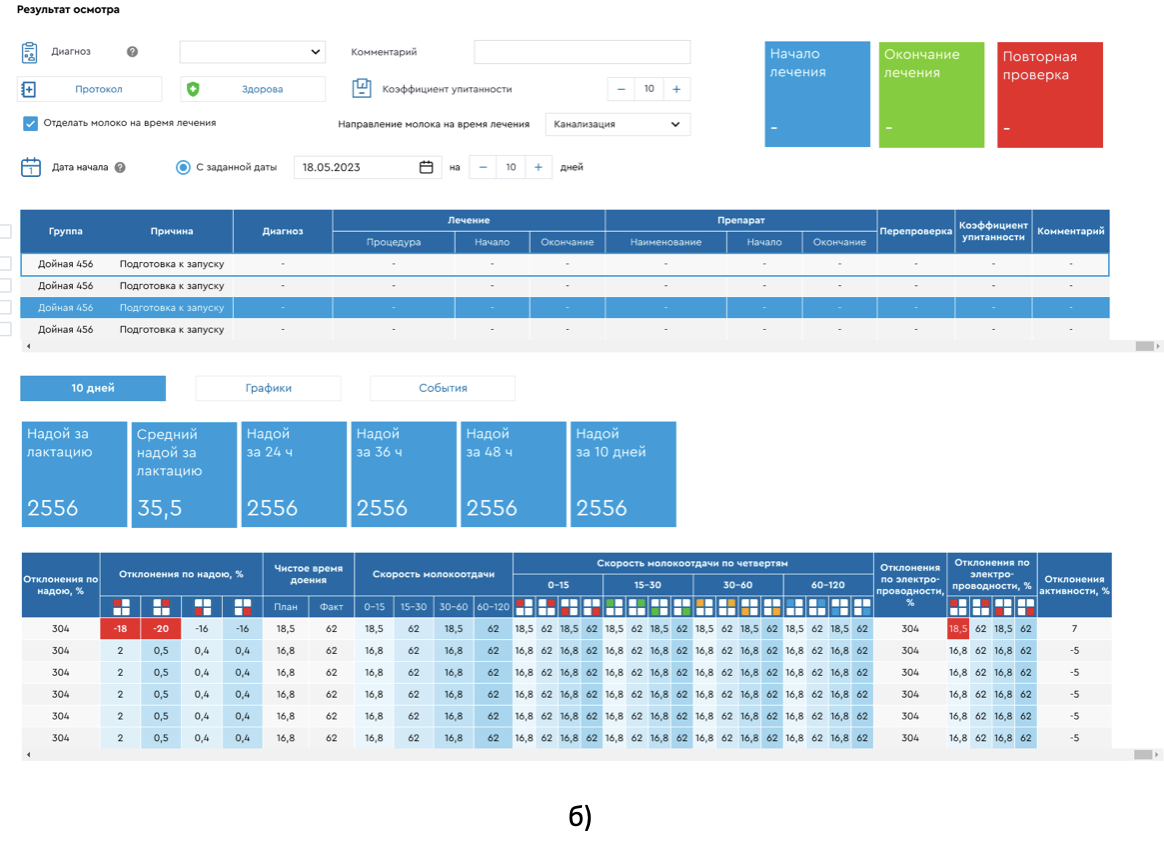
Task: Switch to the 10 дней tab
Action: point(93,388)
